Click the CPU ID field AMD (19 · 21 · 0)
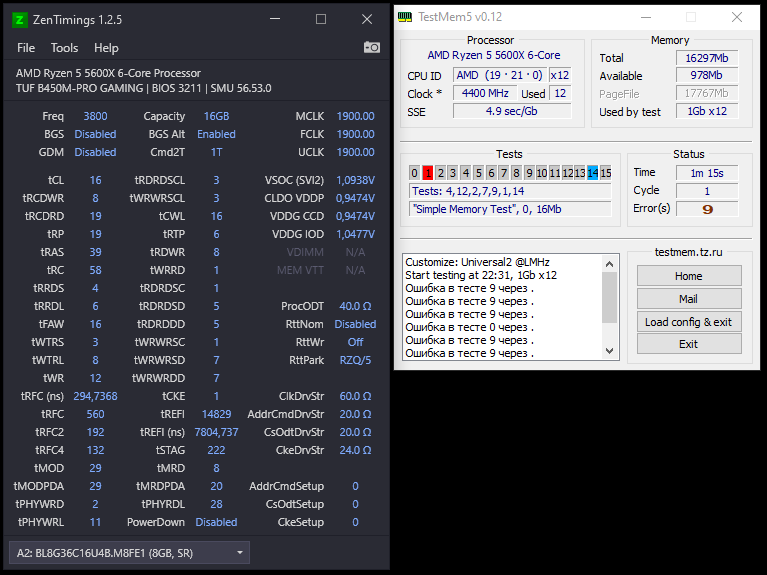This screenshot has height=575, width=767. 499,75
